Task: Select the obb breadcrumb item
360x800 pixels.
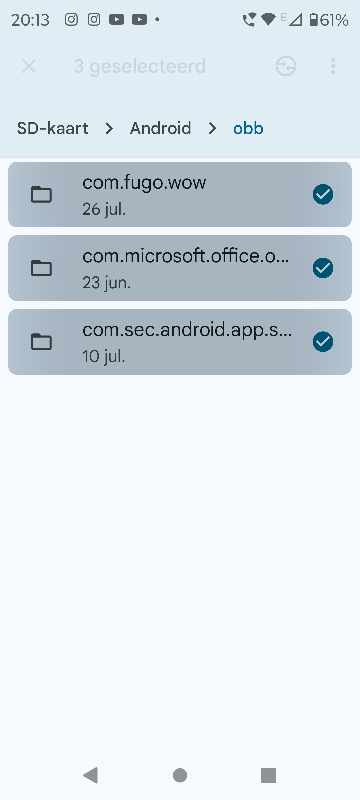Action: pos(248,128)
